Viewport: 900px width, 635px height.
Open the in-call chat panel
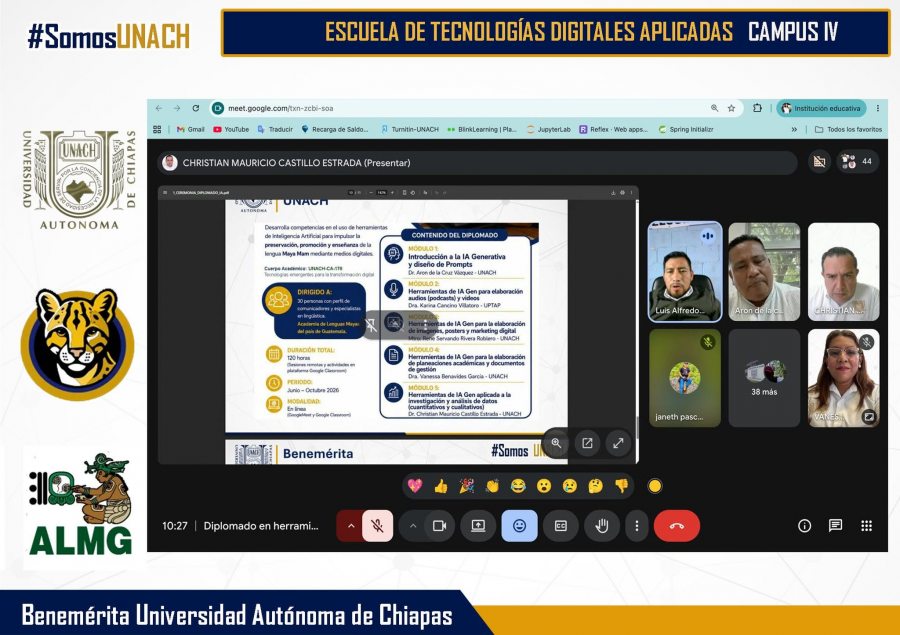coord(836,526)
